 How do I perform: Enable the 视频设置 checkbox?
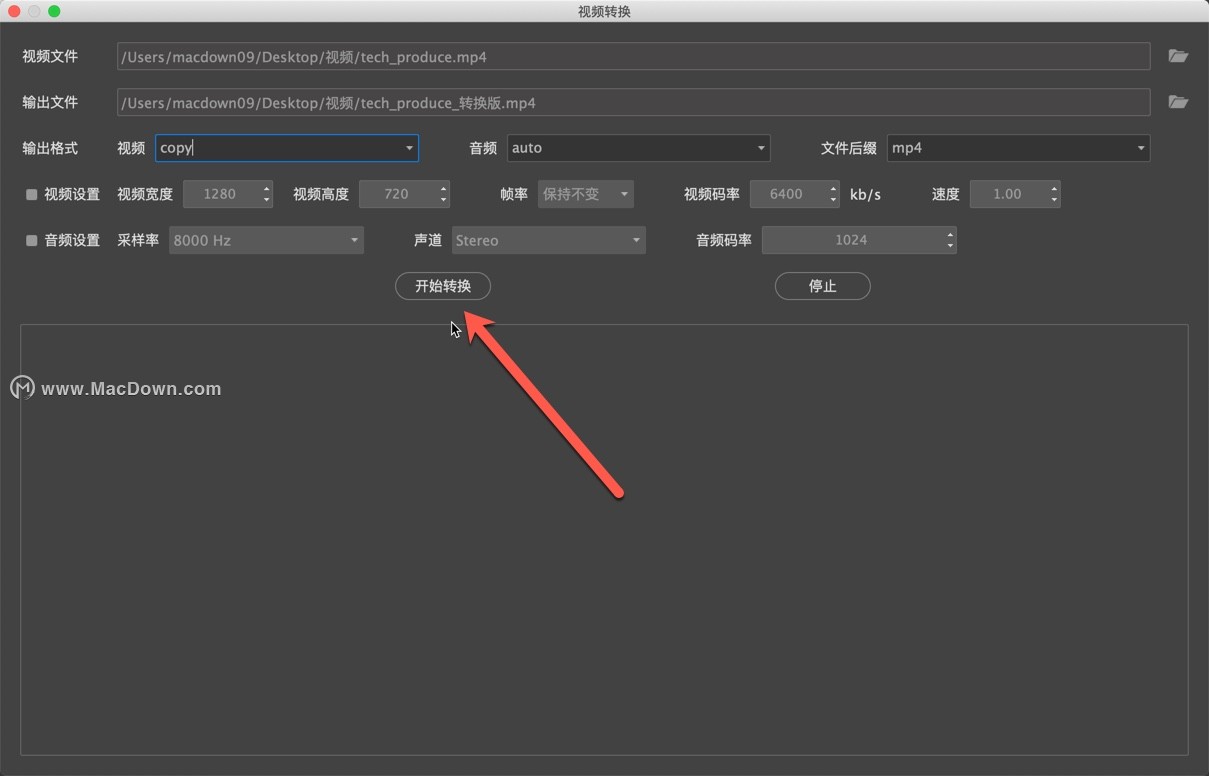click(x=31, y=195)
